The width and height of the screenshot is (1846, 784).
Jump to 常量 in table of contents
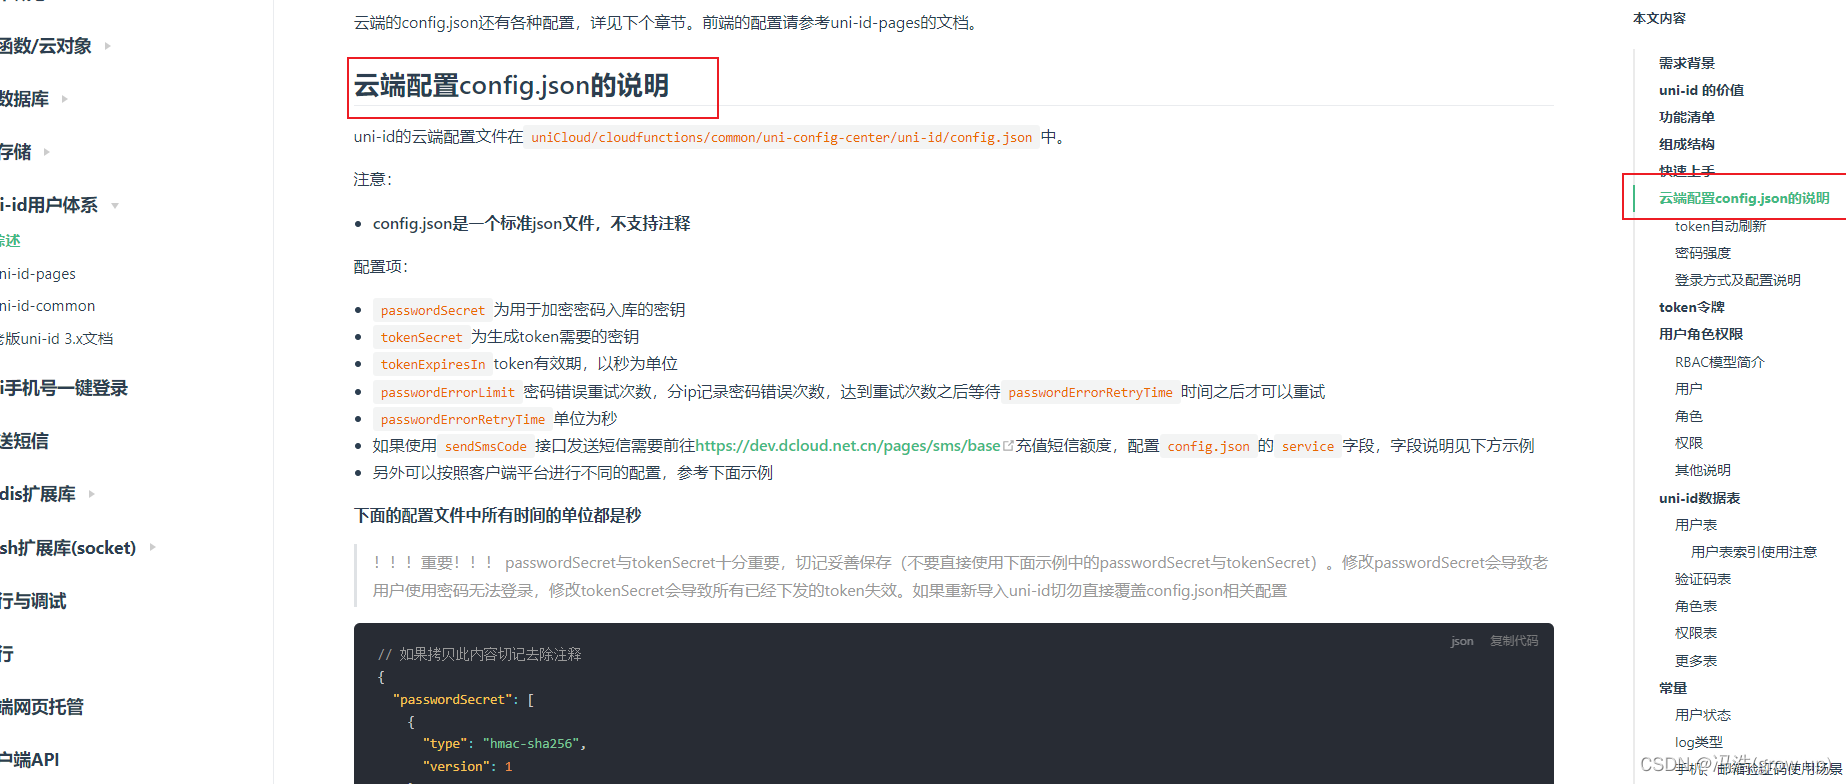(x=1673, y=688)
